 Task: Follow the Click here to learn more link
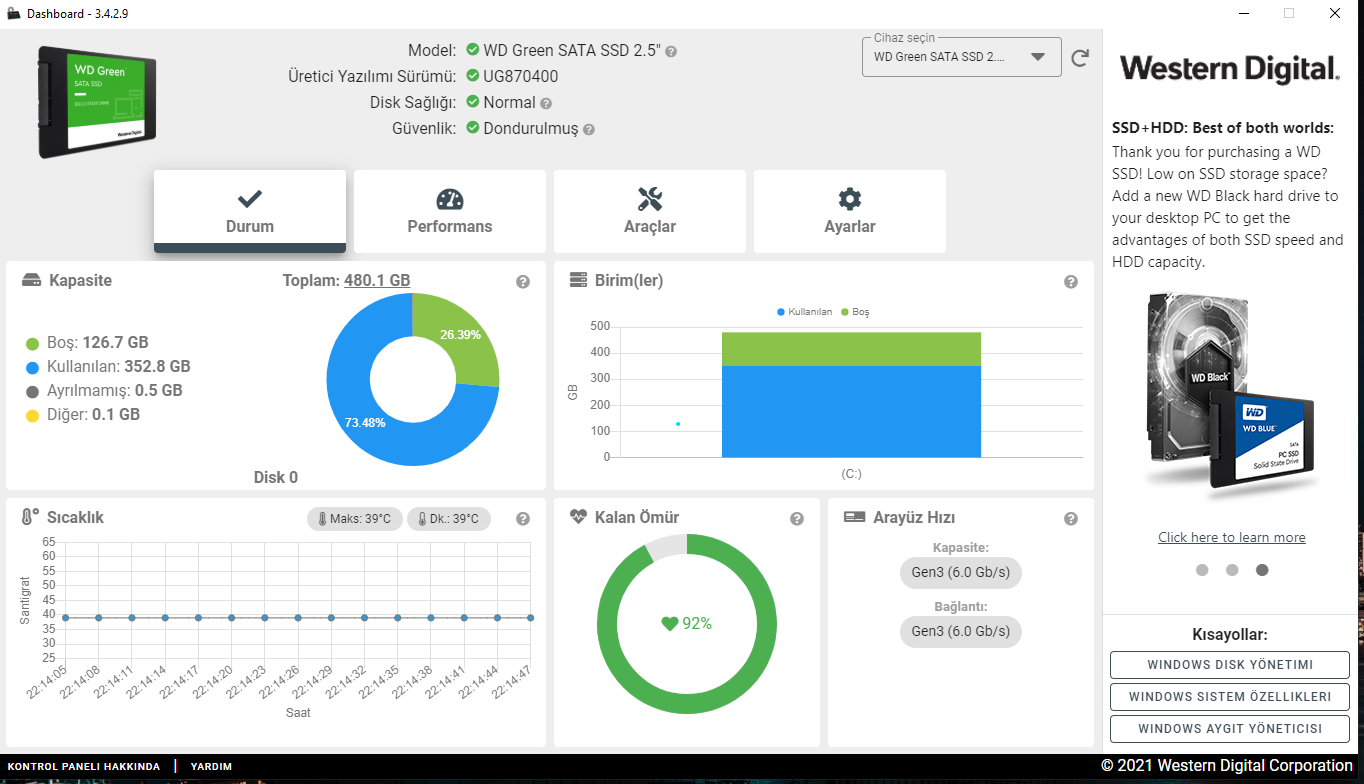pos(1232,537)
